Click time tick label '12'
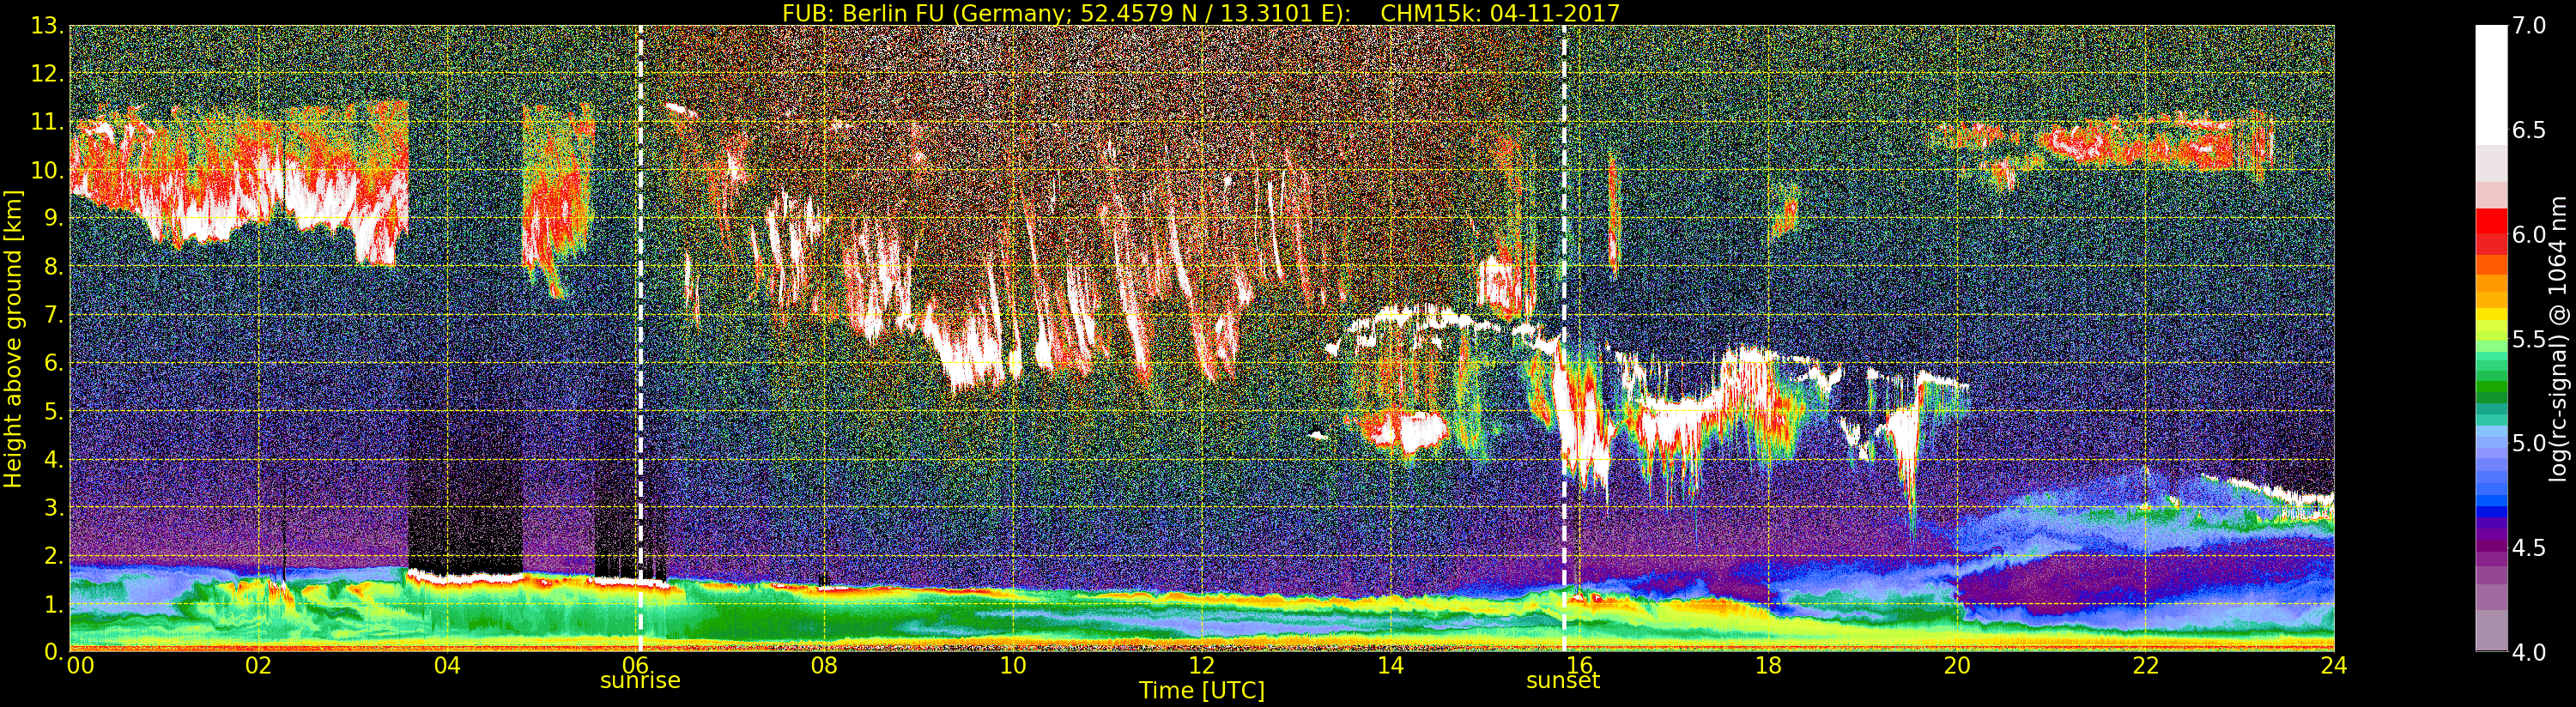 click(1202, 665)
